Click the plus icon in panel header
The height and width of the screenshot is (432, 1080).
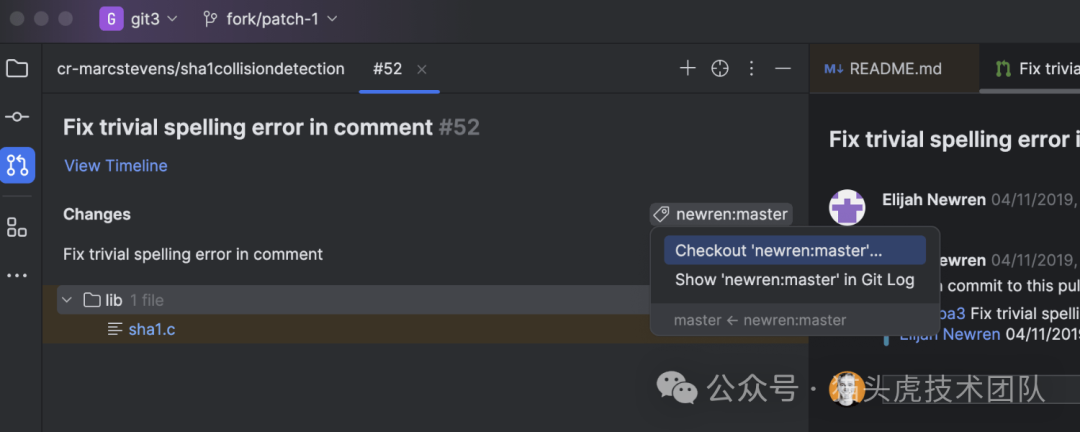(687, 68)
